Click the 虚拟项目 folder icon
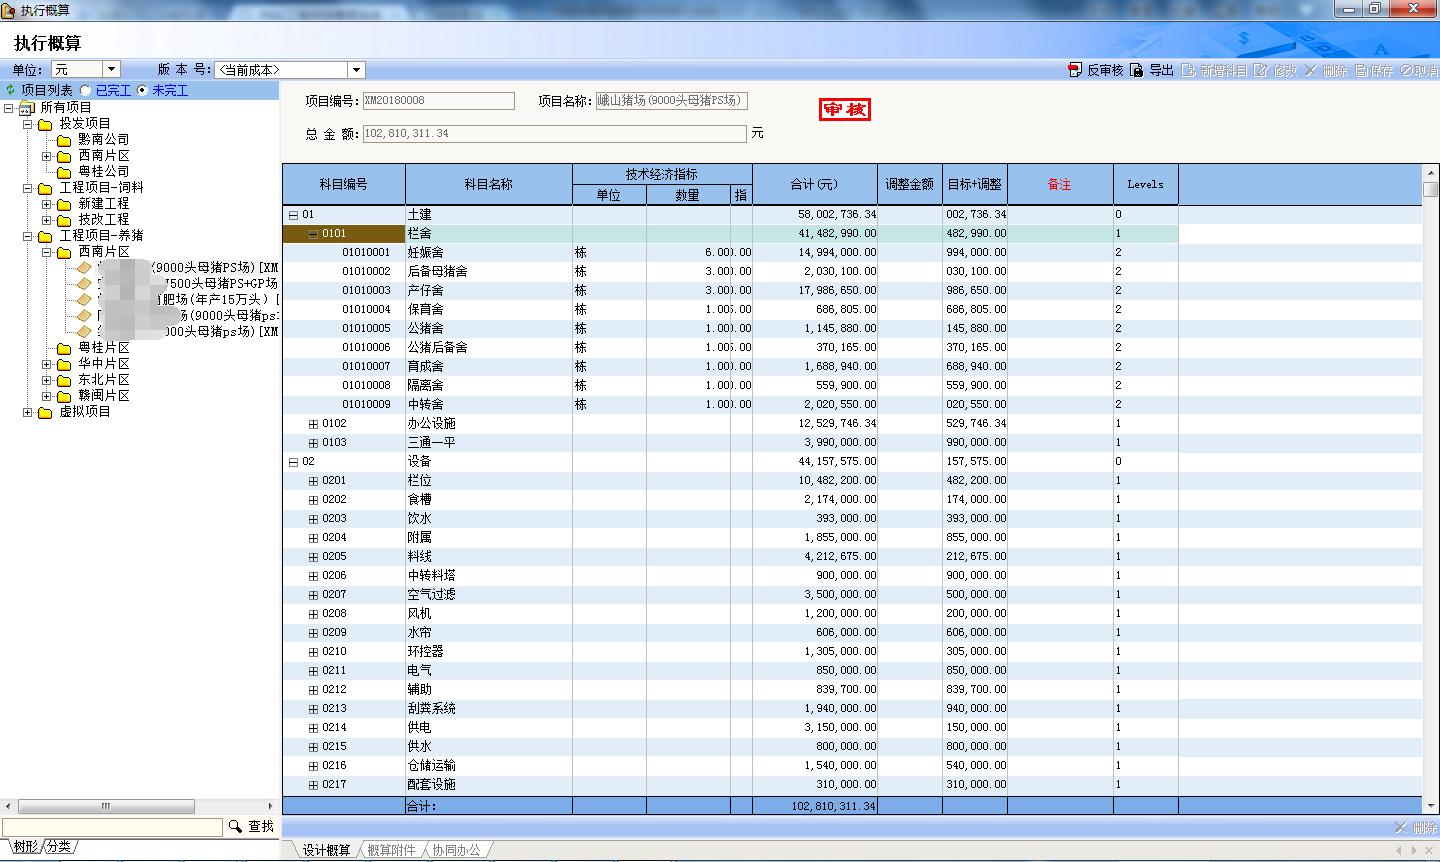1440x862 pixels. [x=44, y=412]
